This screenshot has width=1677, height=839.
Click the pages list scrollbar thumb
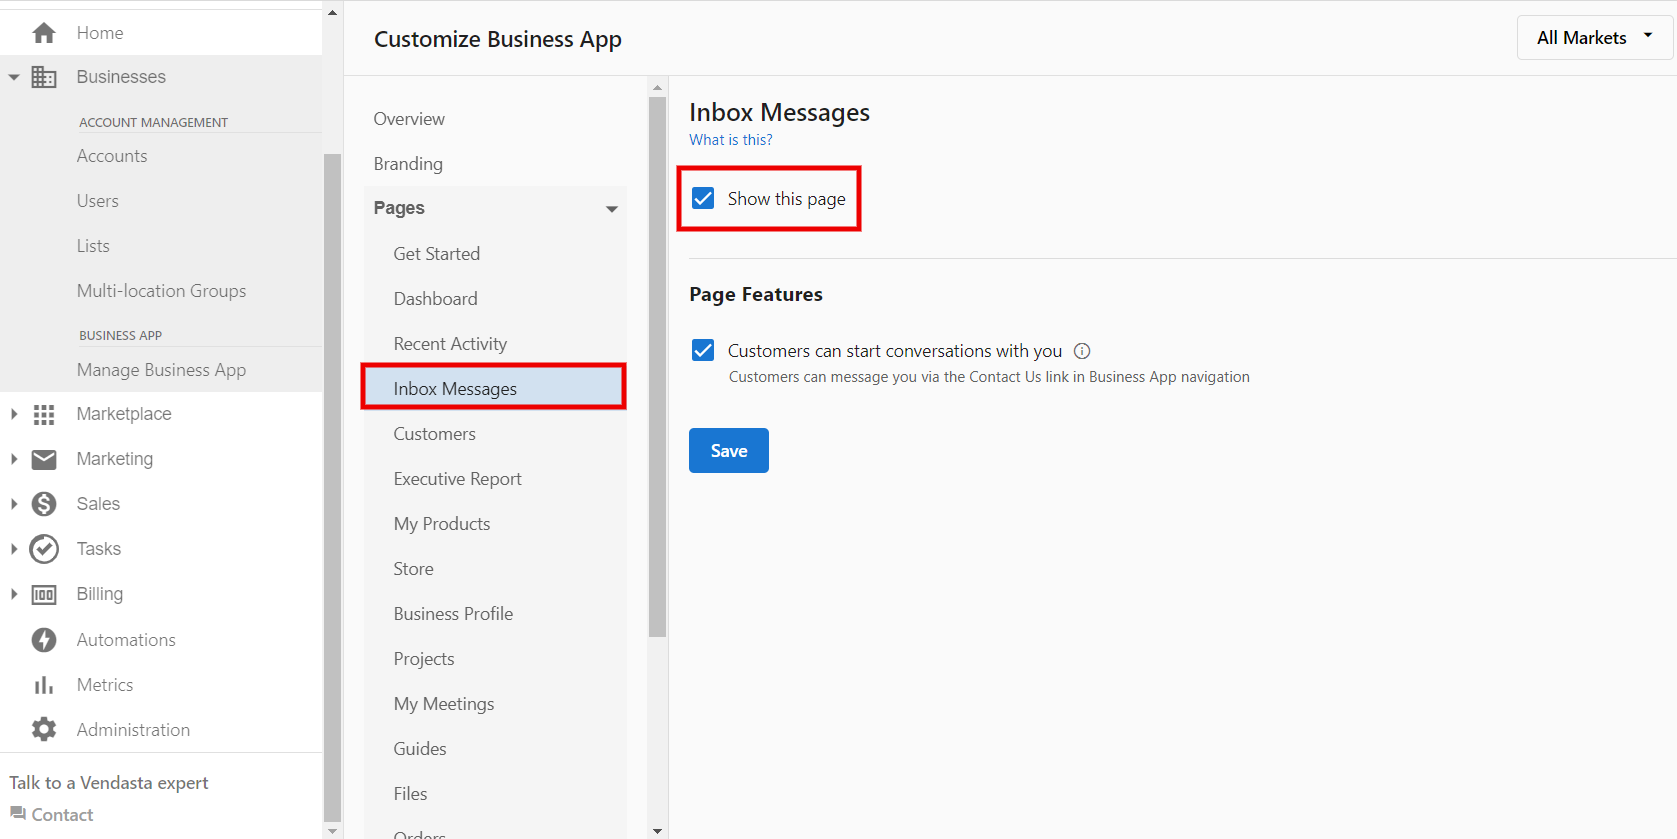point(657,367)
